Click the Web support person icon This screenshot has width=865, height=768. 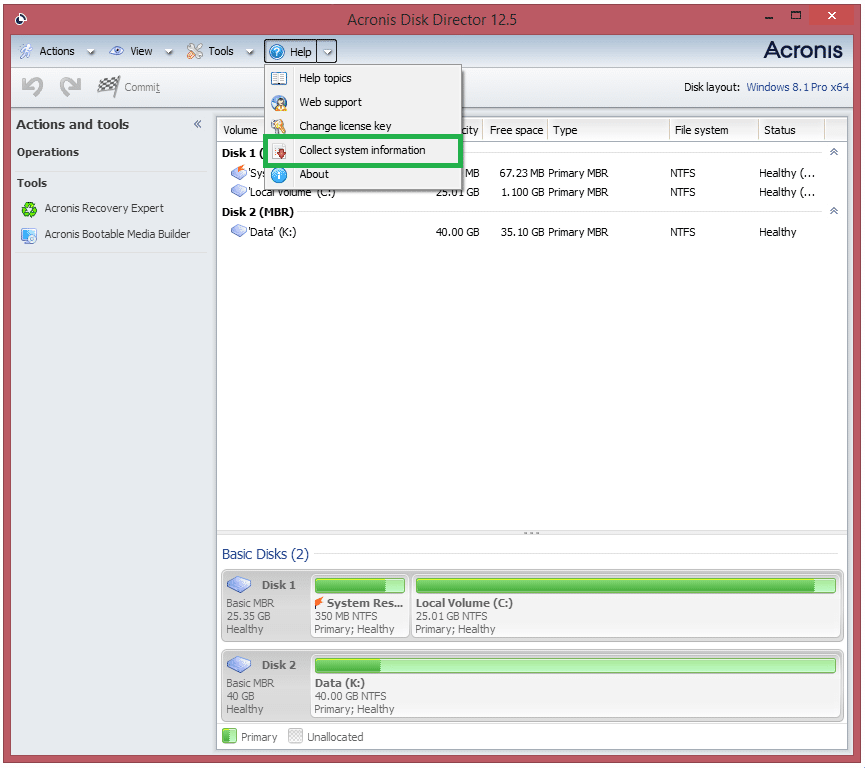click(x=279, y=103)
